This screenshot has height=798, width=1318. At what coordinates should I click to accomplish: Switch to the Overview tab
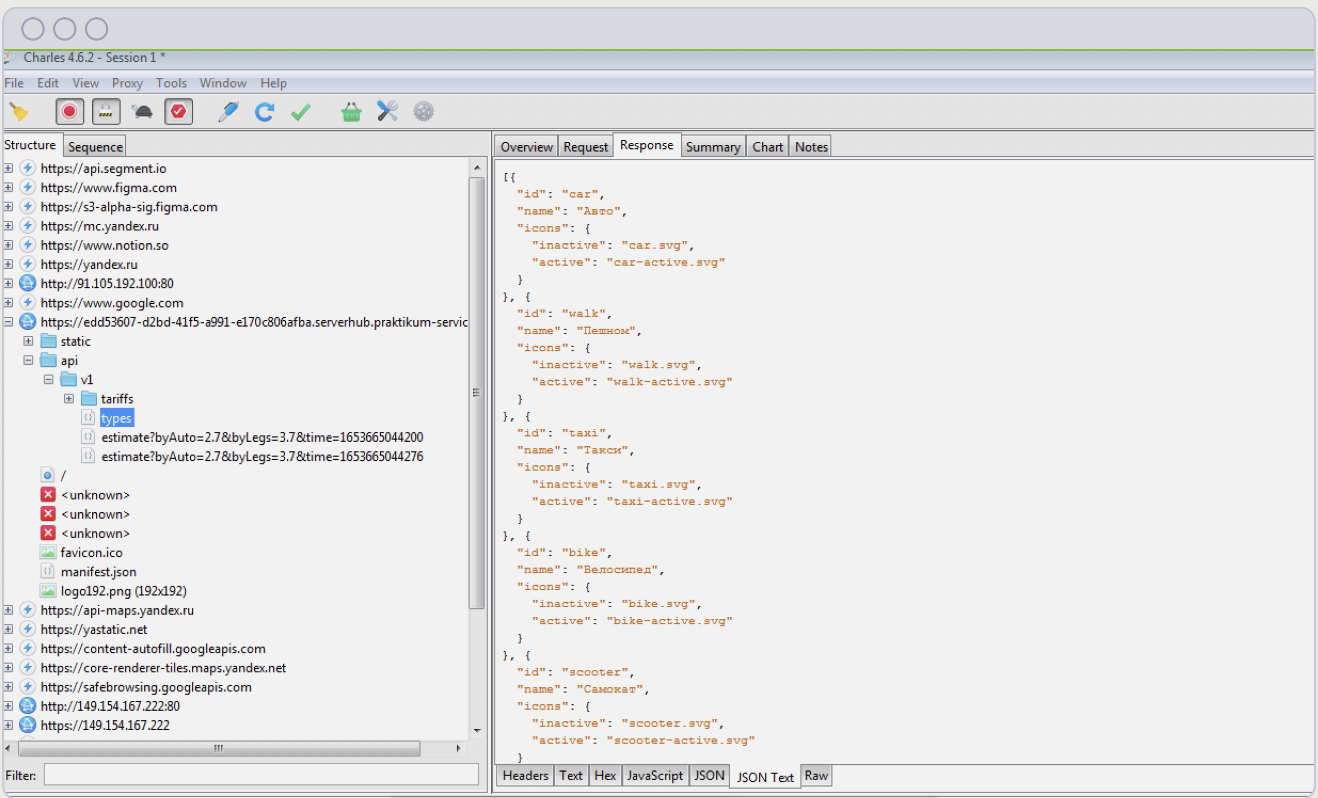point(526,147)
